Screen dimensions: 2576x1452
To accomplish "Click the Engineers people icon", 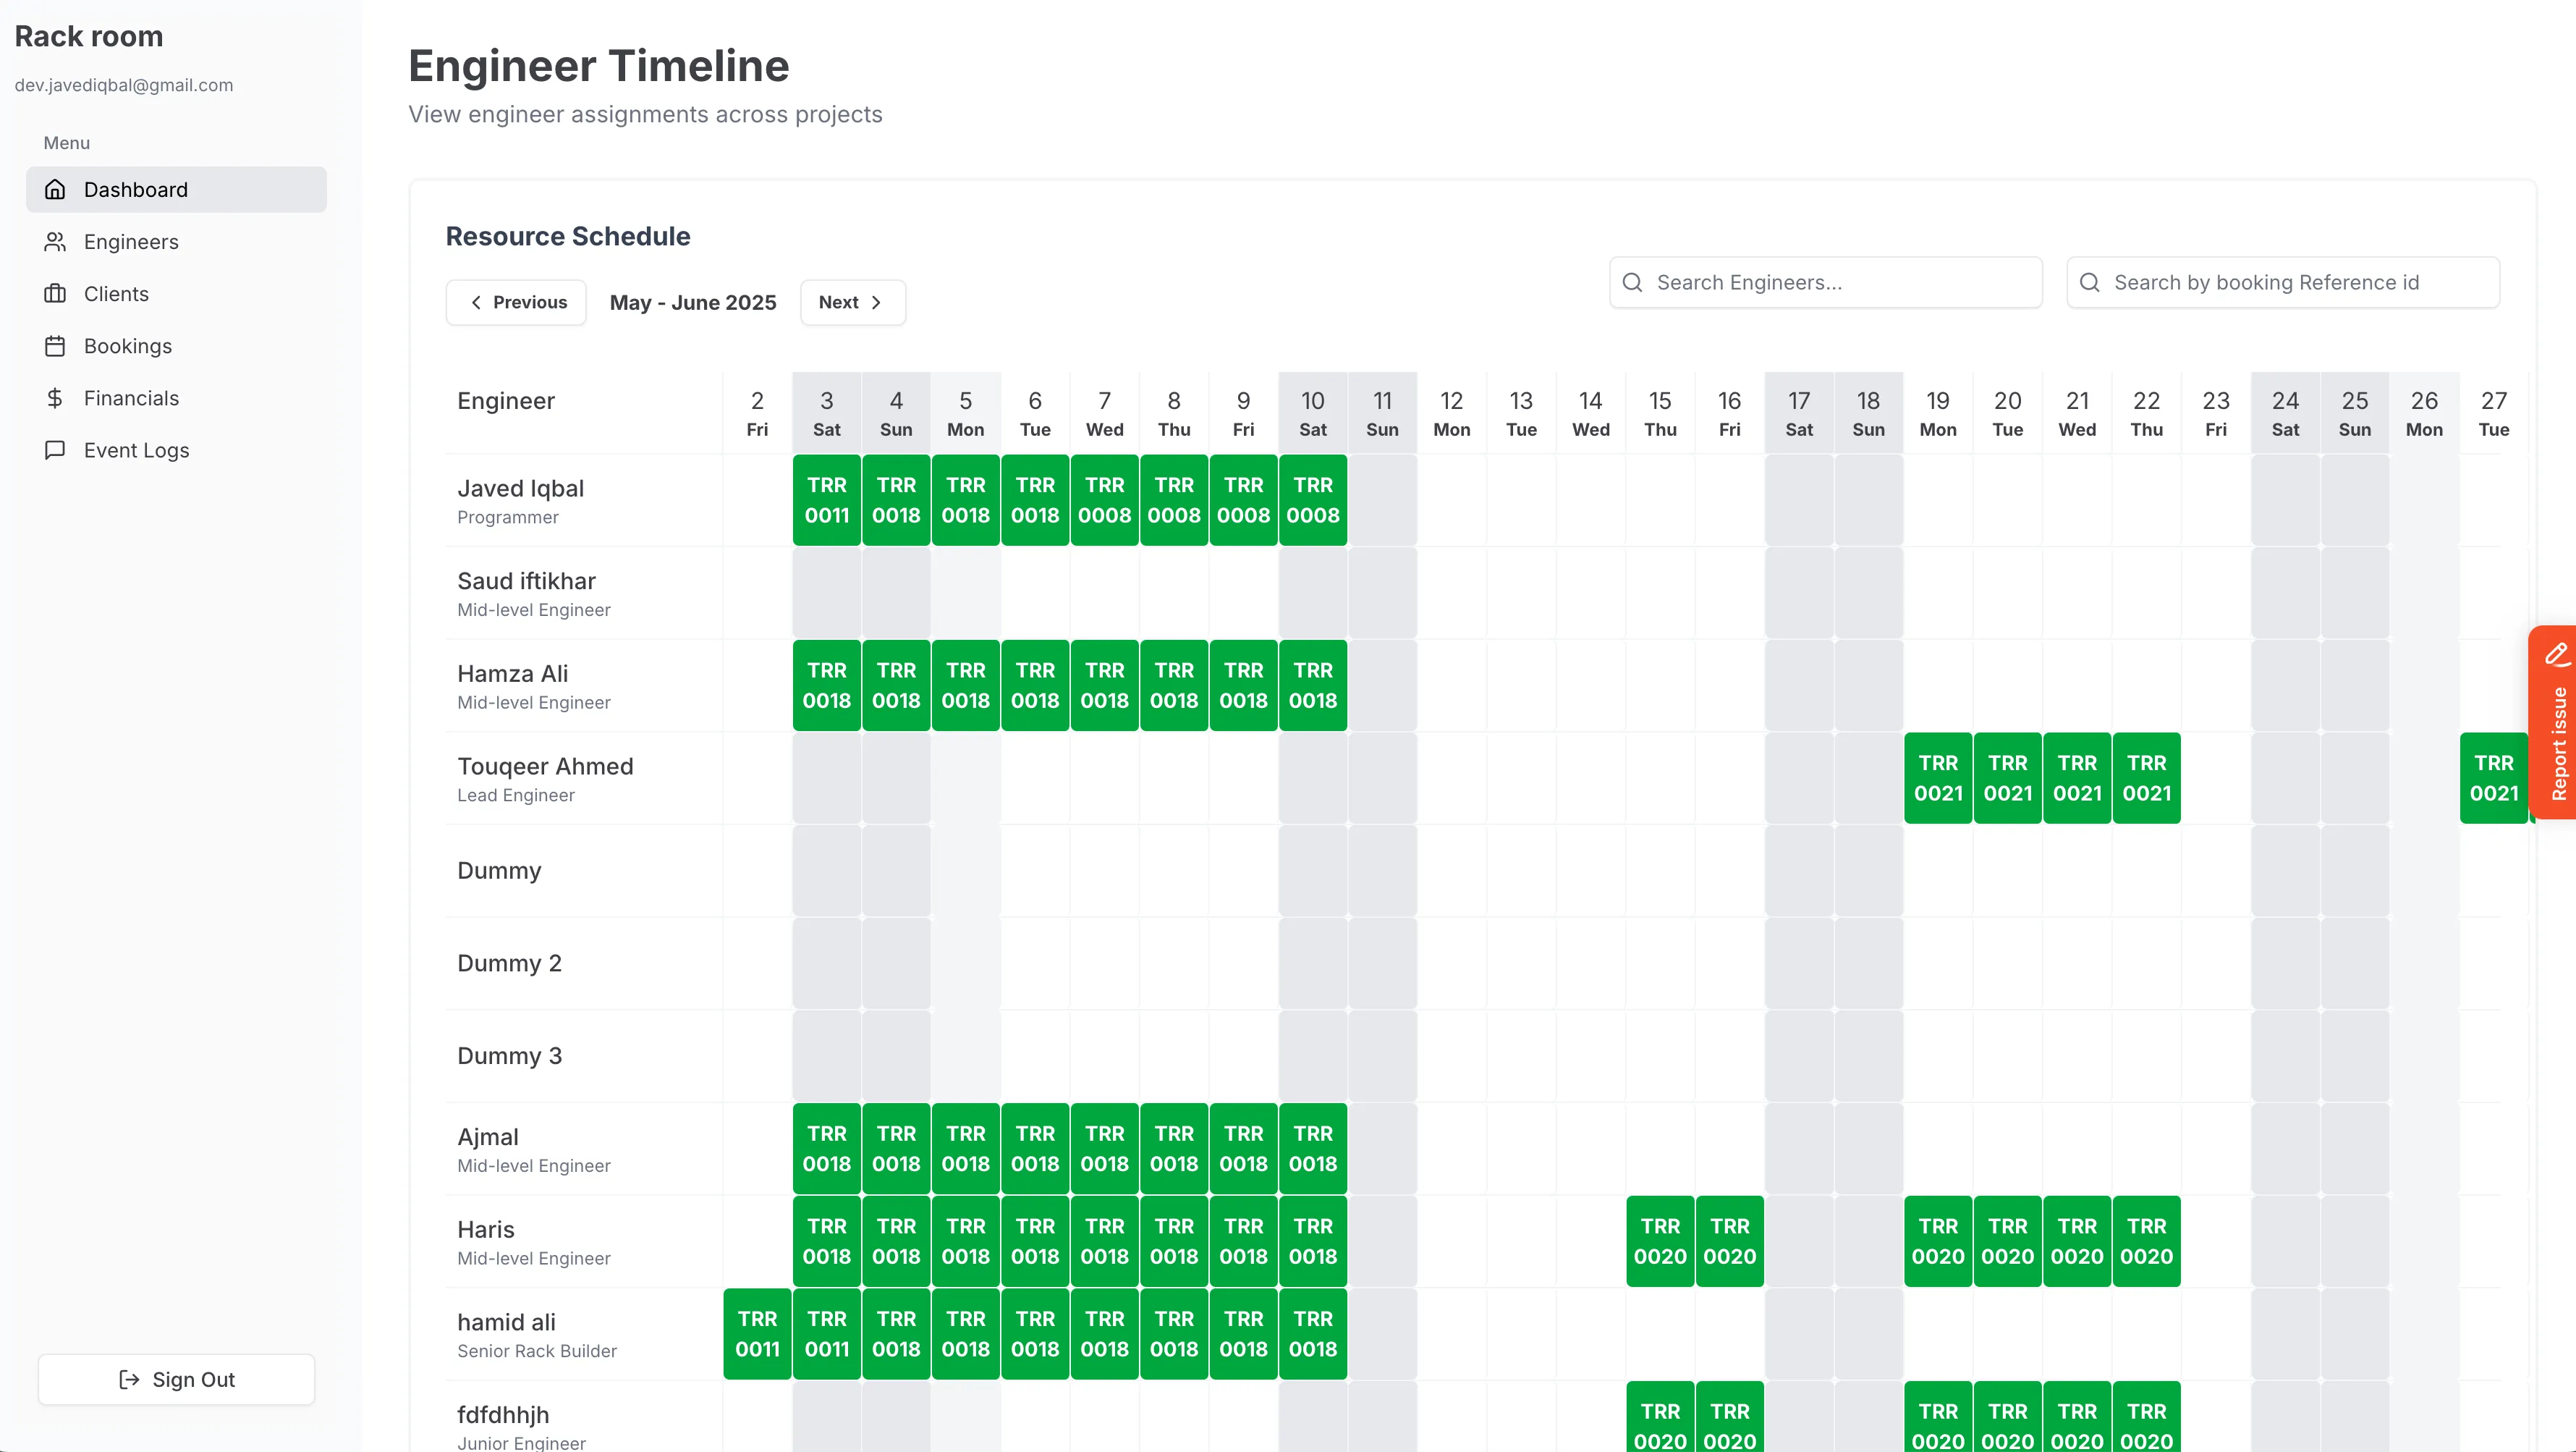I will click(x=55, y=242).
